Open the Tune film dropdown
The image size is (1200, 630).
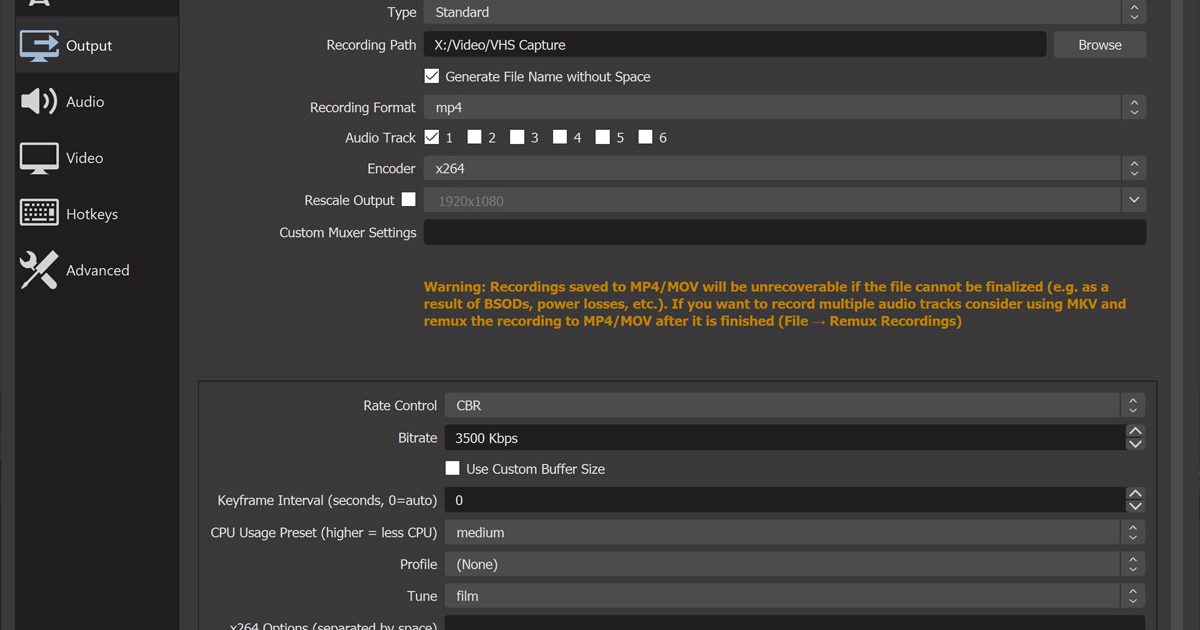pyautogui.click(x=794, y=596)
